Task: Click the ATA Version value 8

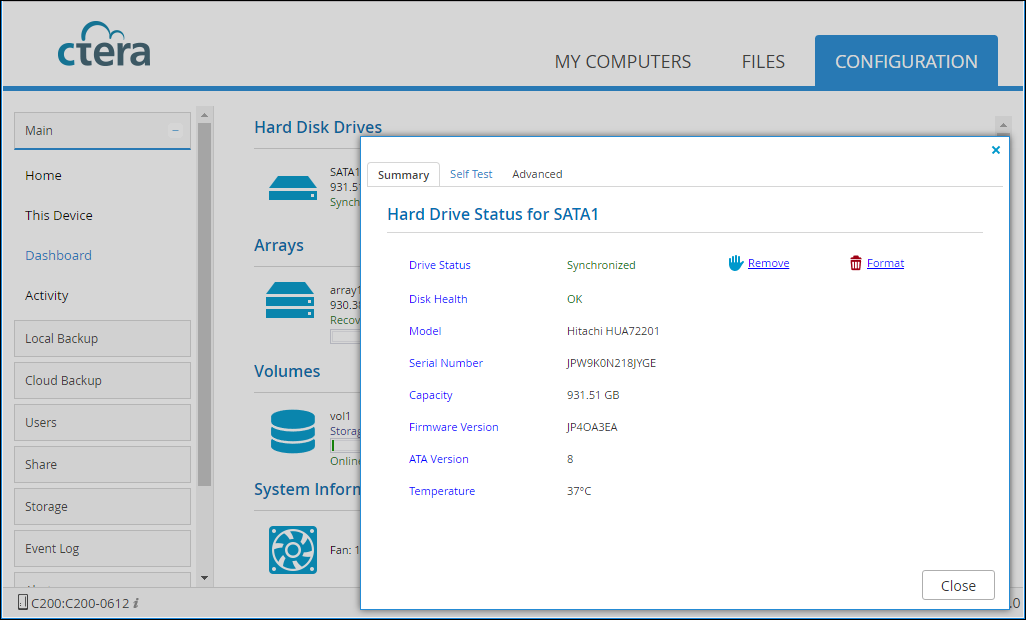Action: pyautogui.click(x=570, y=459)
